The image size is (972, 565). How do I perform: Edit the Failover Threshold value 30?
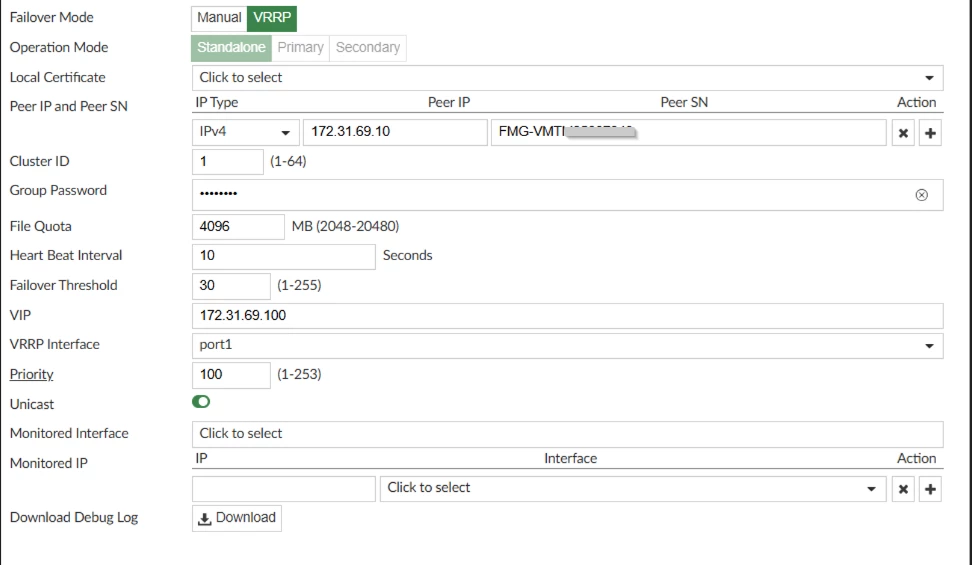click(231, 286)
